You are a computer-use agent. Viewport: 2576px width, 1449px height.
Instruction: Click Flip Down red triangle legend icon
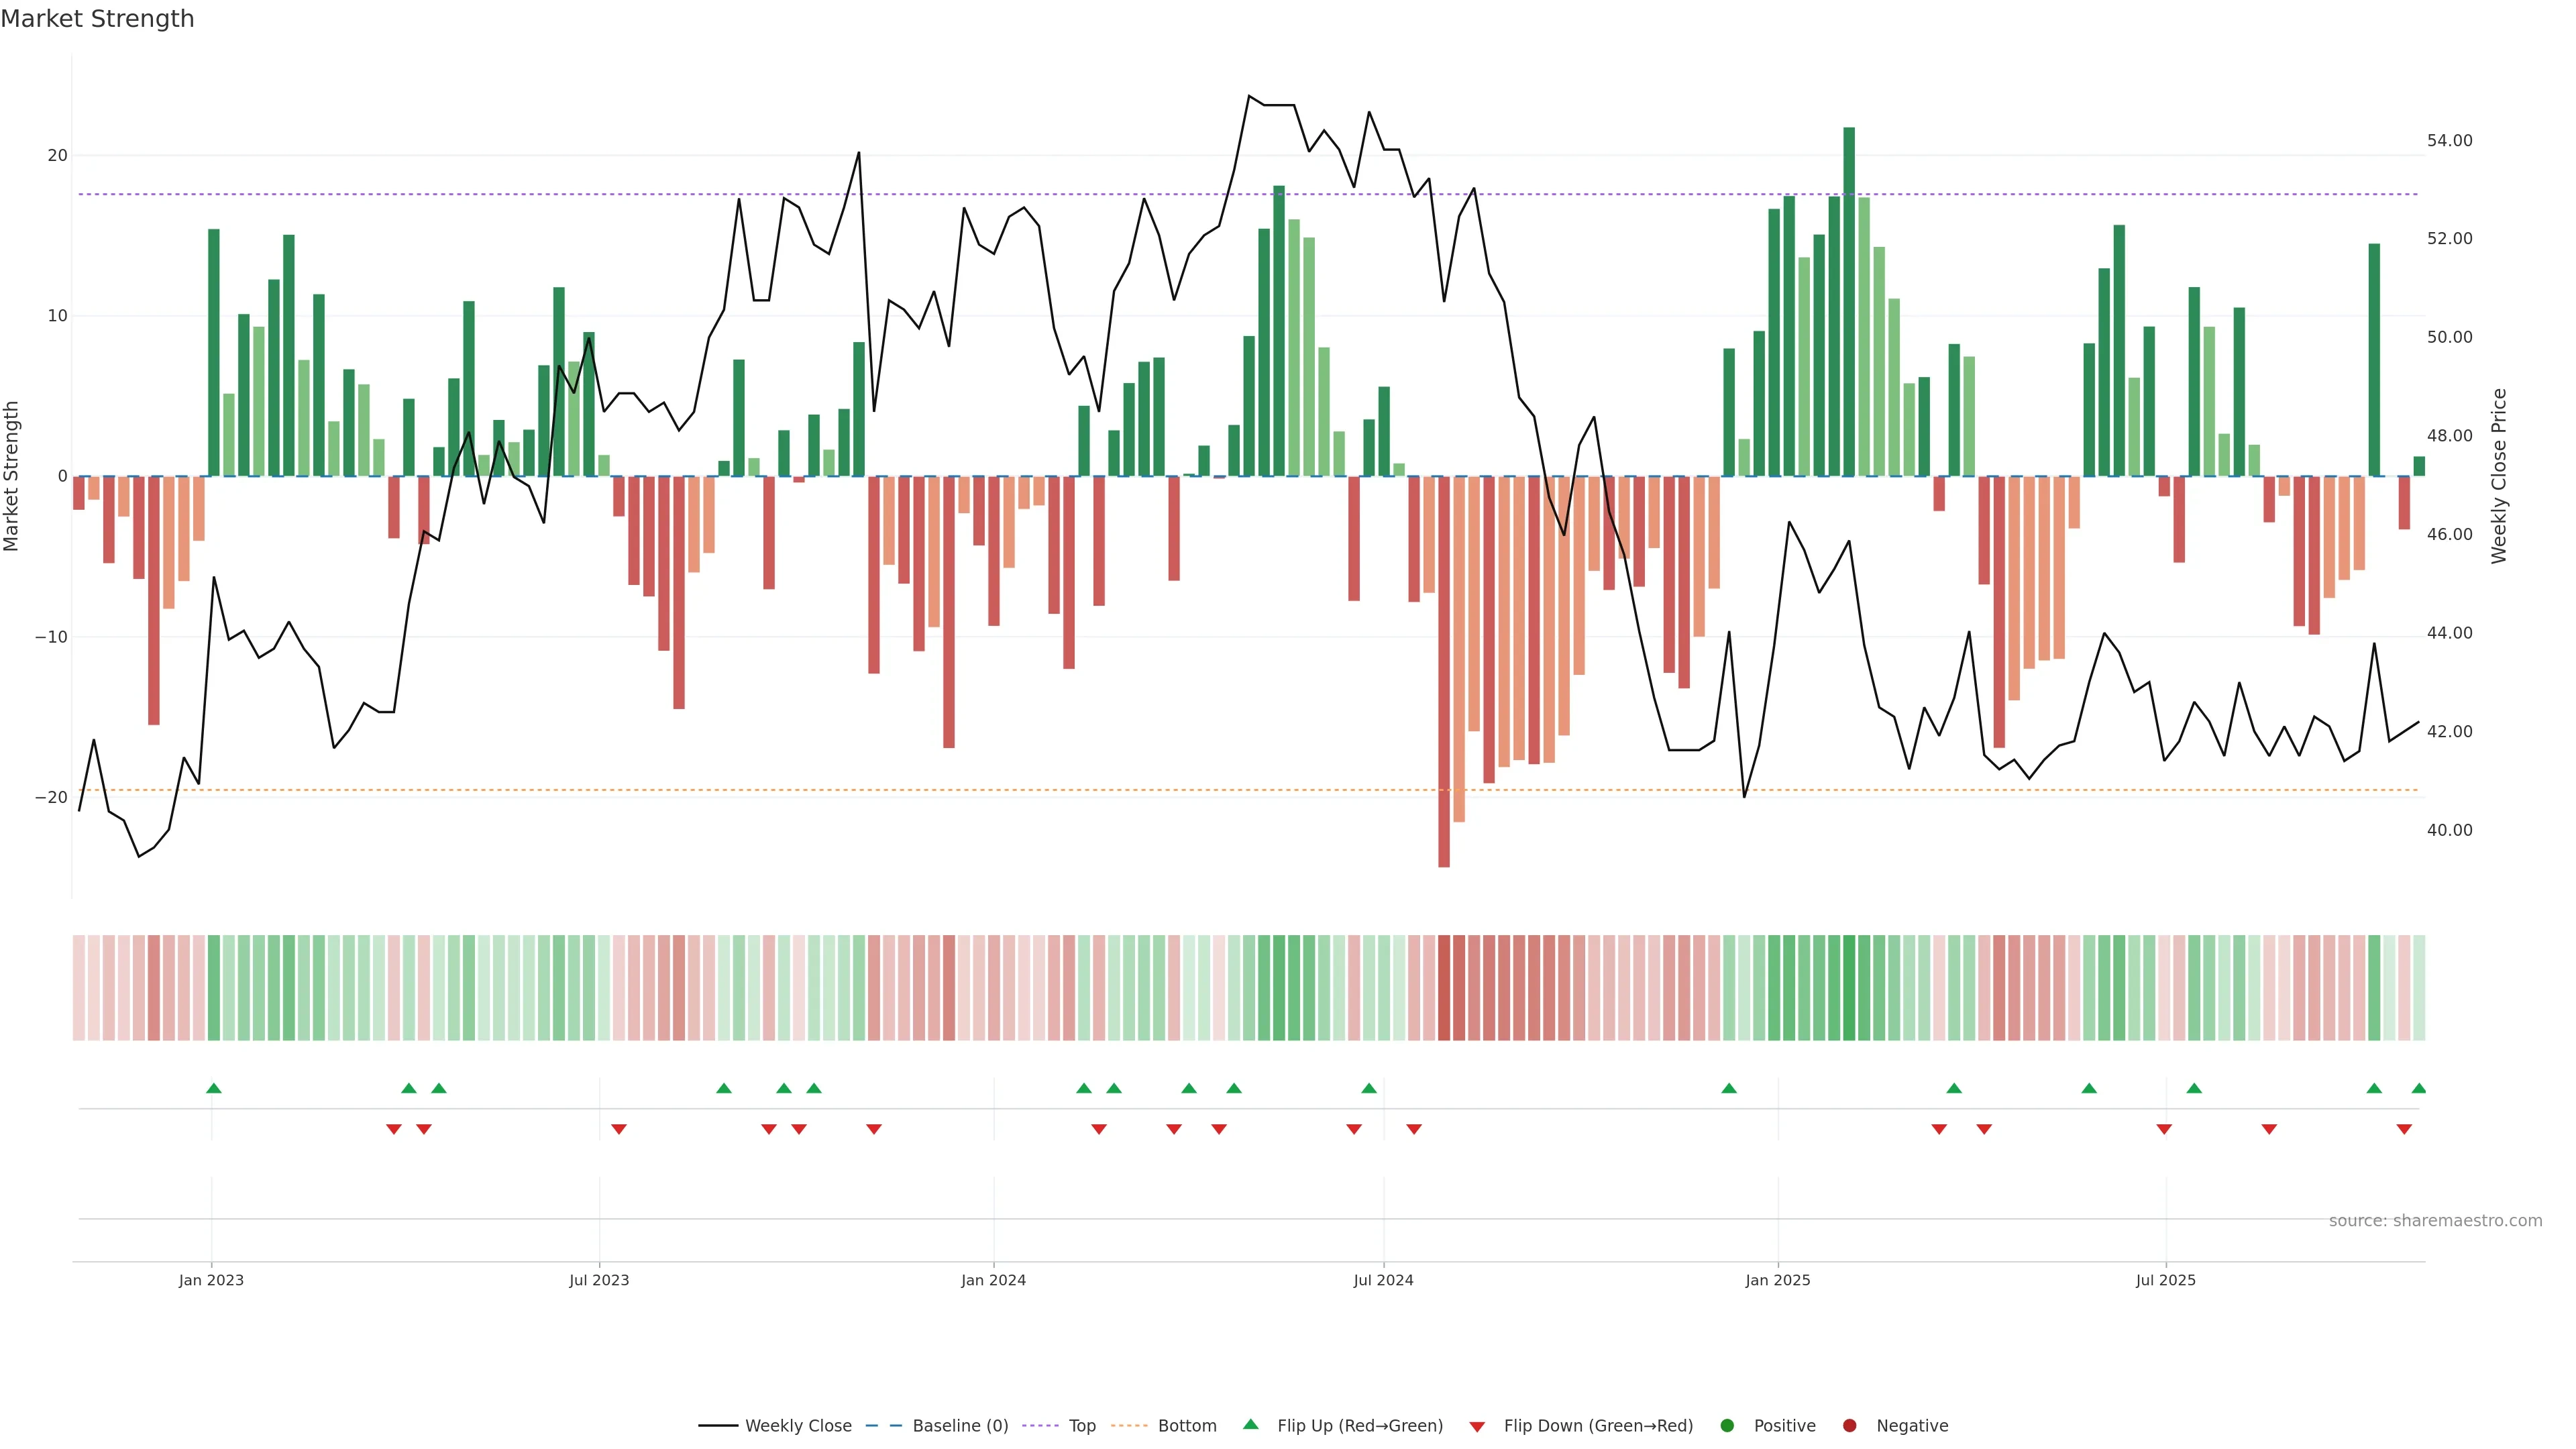point(1477,1426)
